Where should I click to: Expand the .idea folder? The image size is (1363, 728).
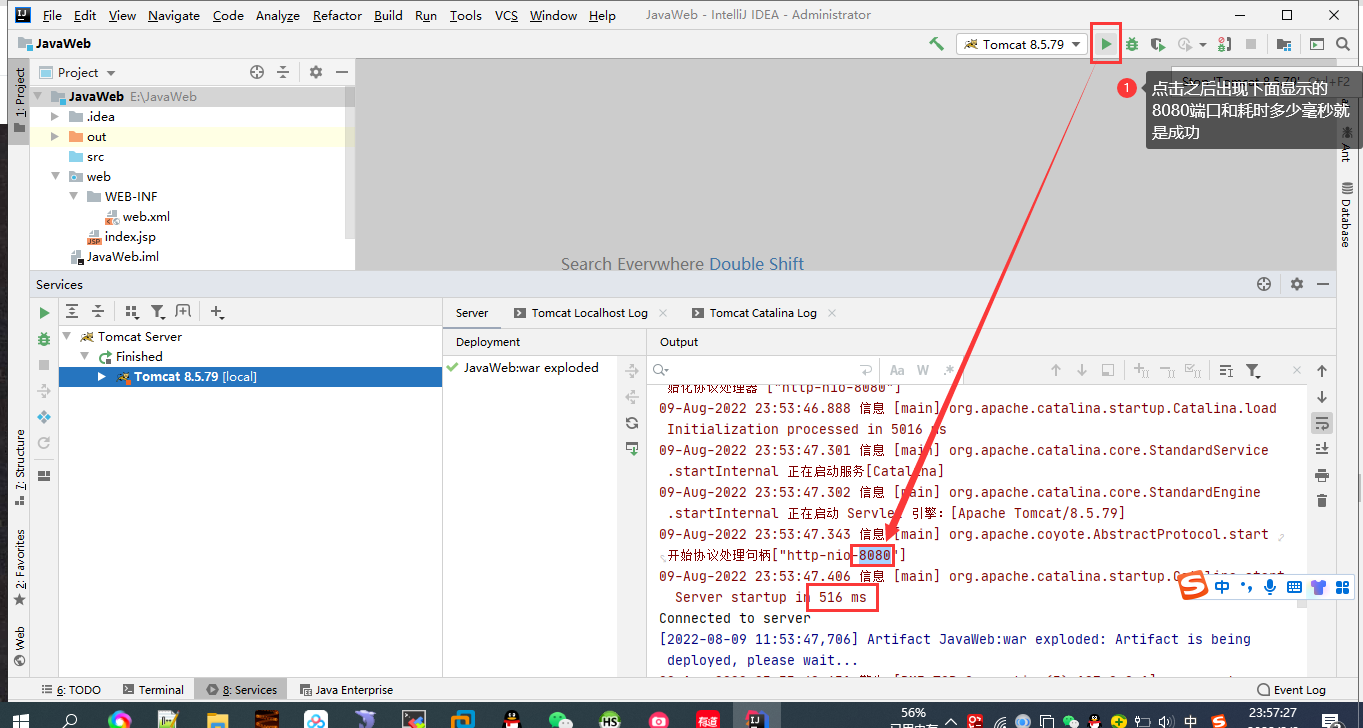[x=56, y=117]
